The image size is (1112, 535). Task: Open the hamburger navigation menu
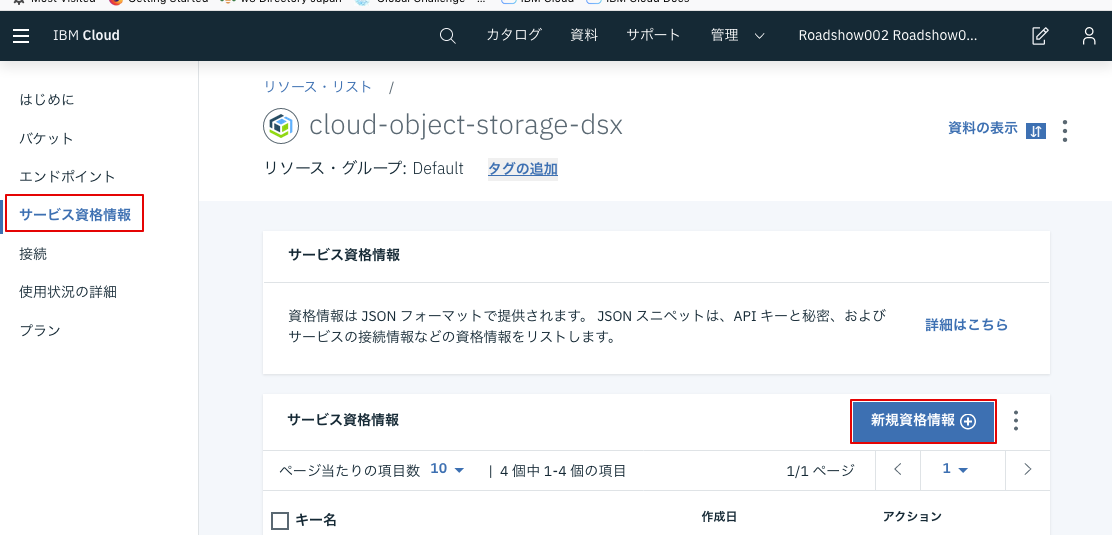tap(21, 35)
